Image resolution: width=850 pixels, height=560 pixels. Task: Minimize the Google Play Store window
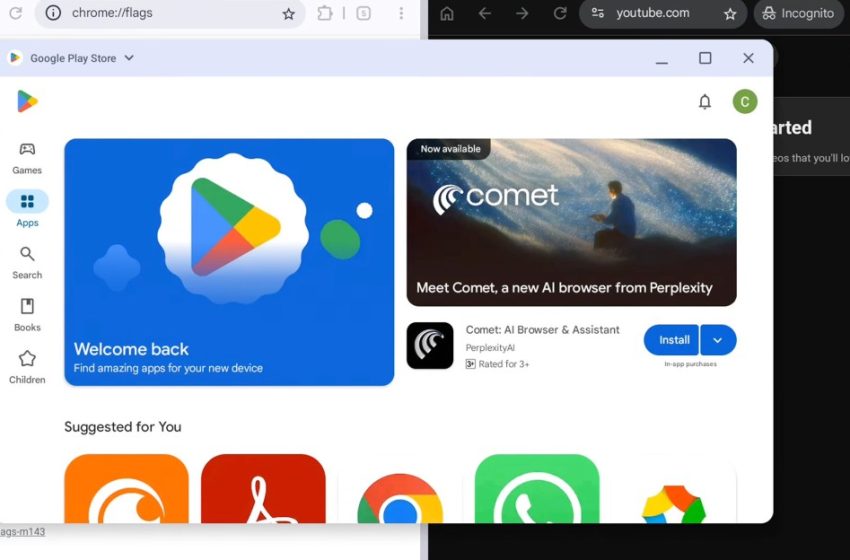661,59
